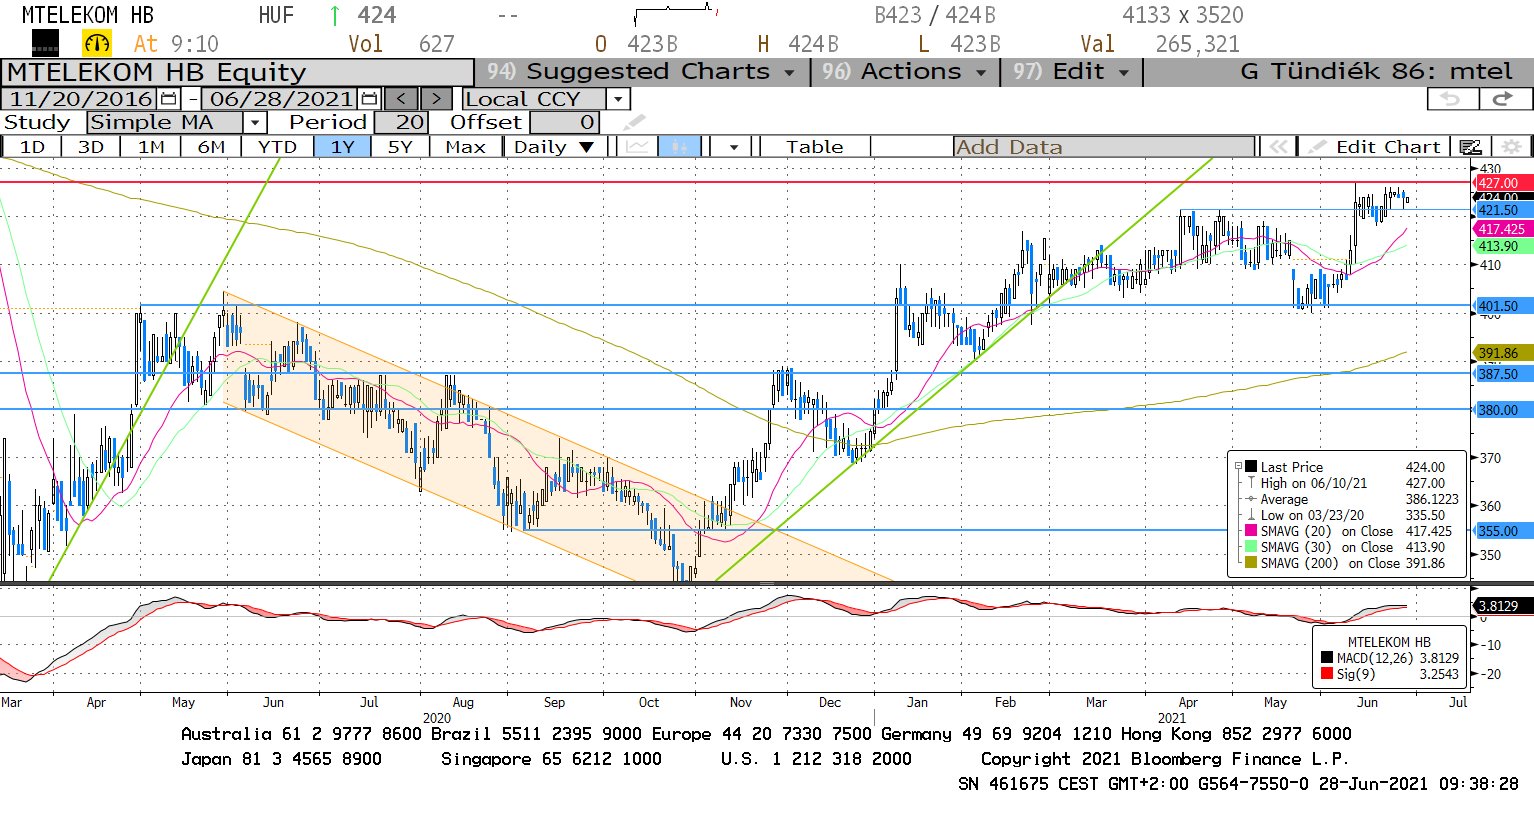Open start date calendar picker icon

coord(169,99)
